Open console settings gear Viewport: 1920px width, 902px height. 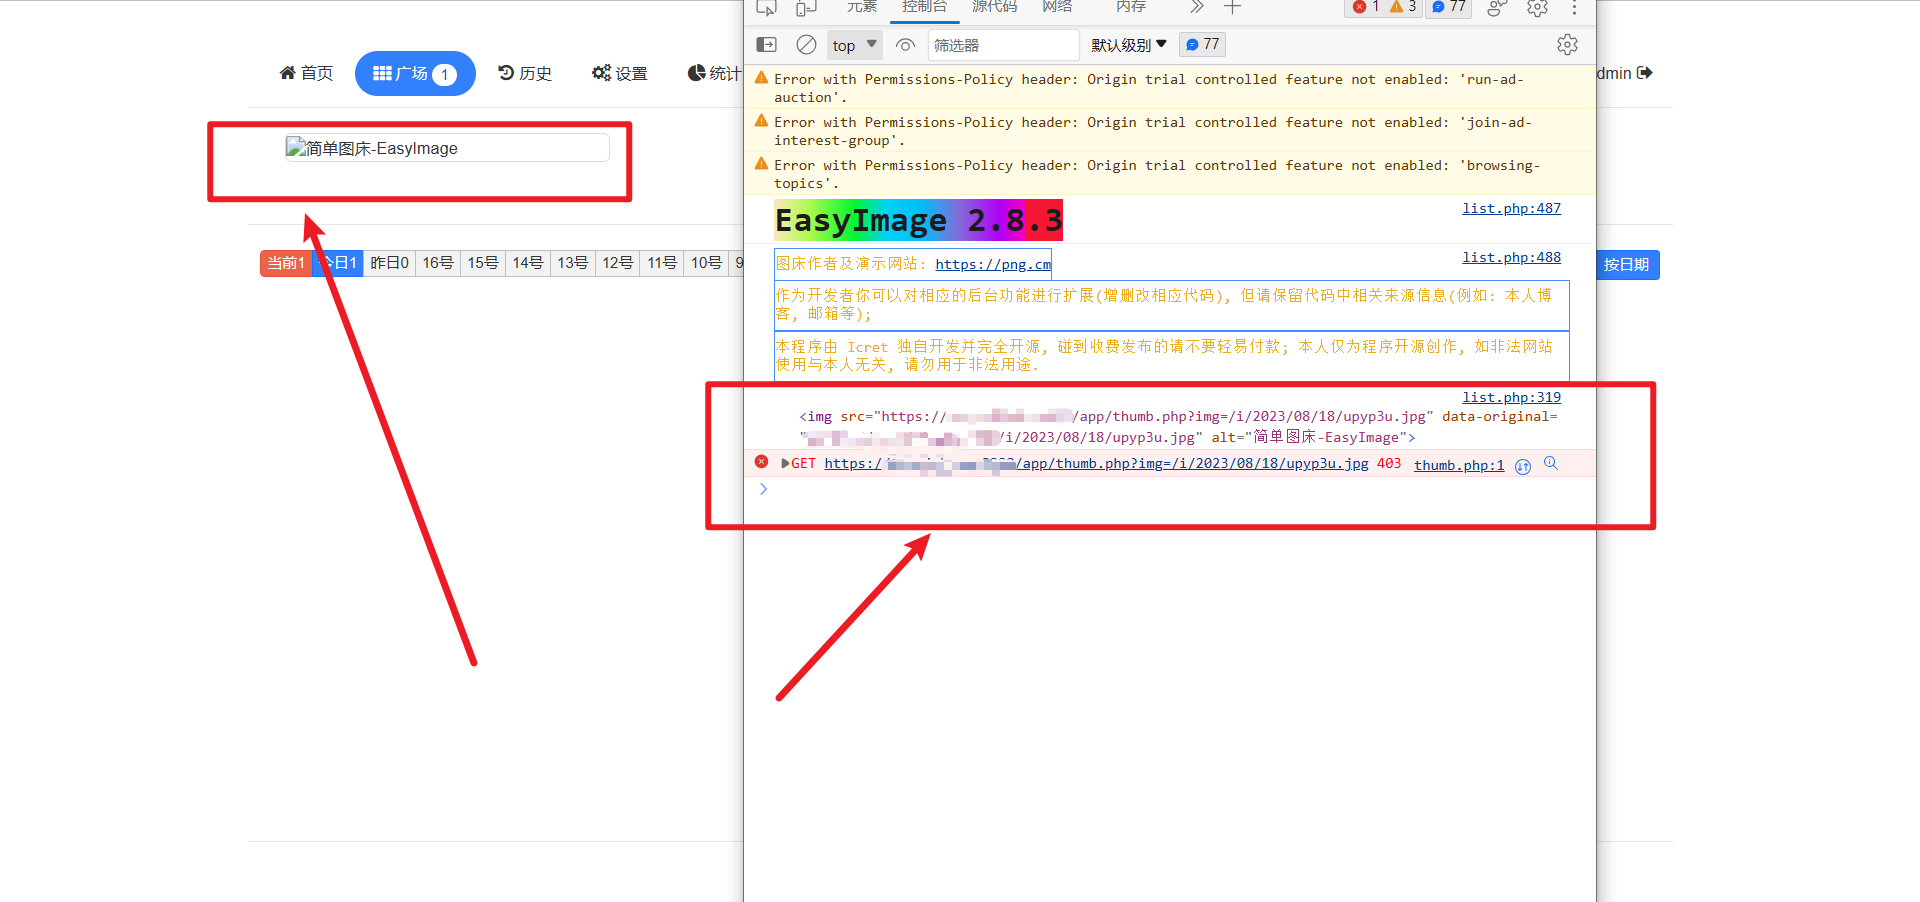(x=1567, y=44)
